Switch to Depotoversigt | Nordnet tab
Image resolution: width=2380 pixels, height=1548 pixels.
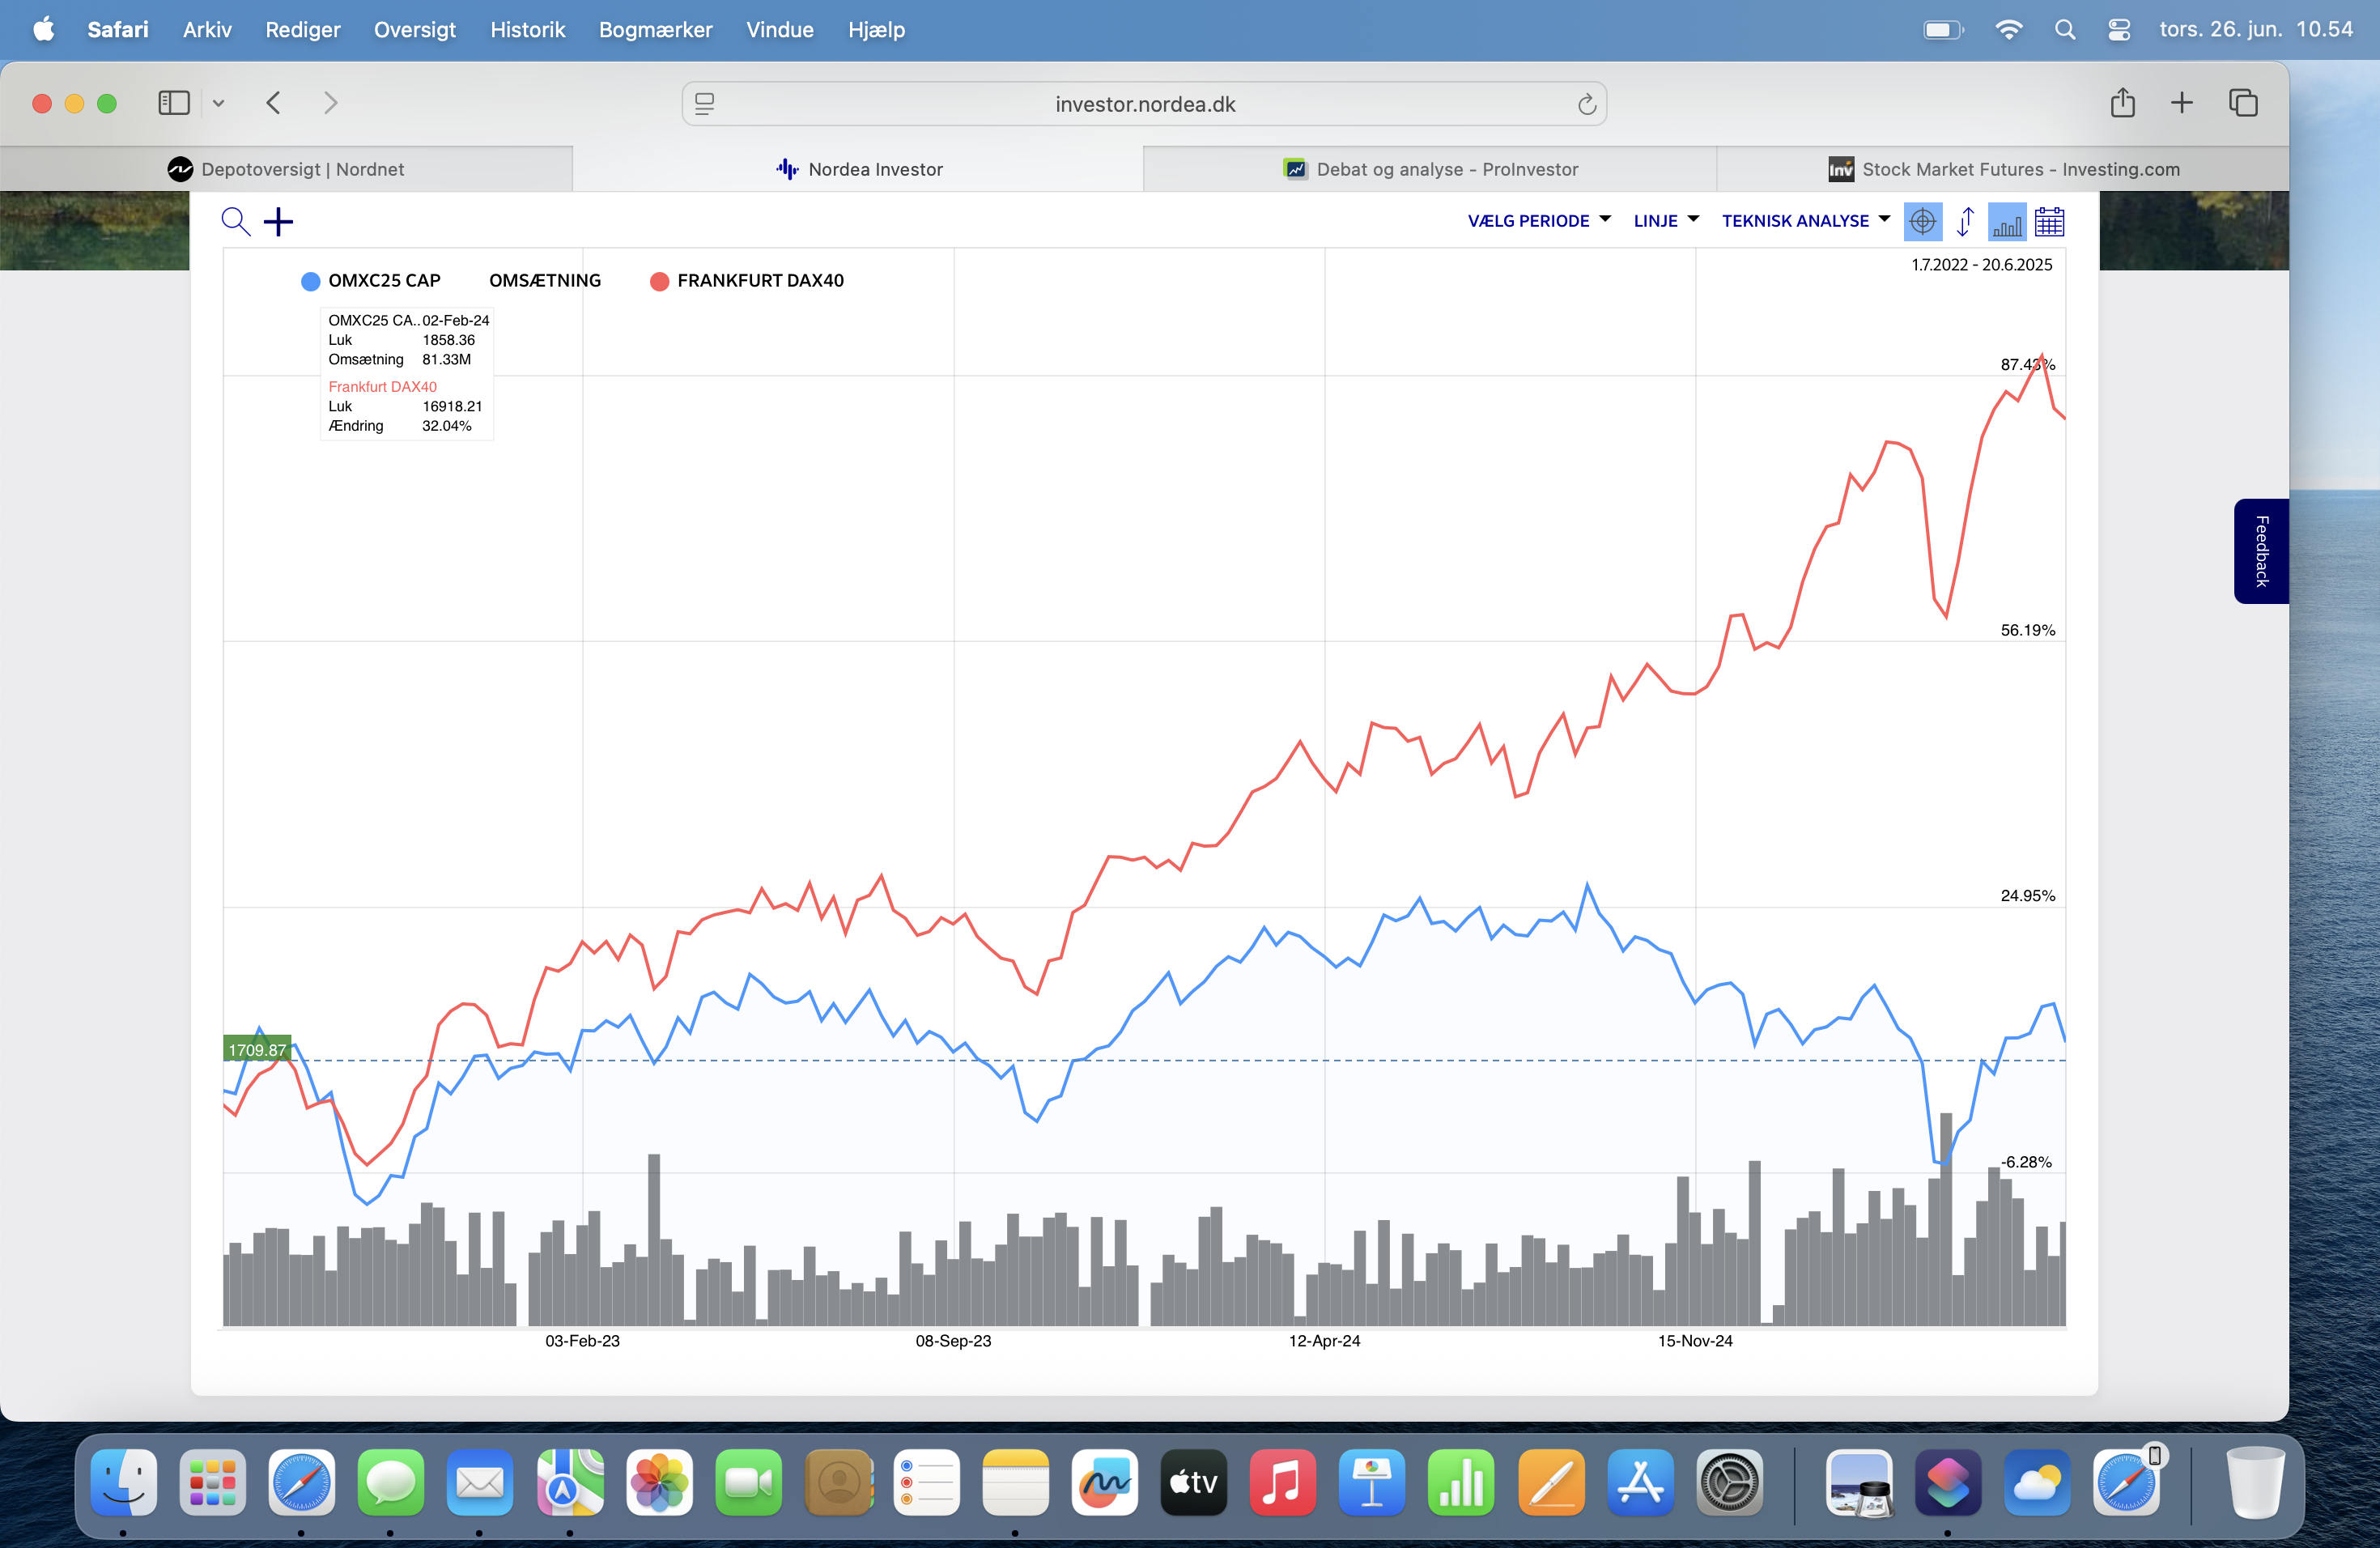click(x=286, y=169)
